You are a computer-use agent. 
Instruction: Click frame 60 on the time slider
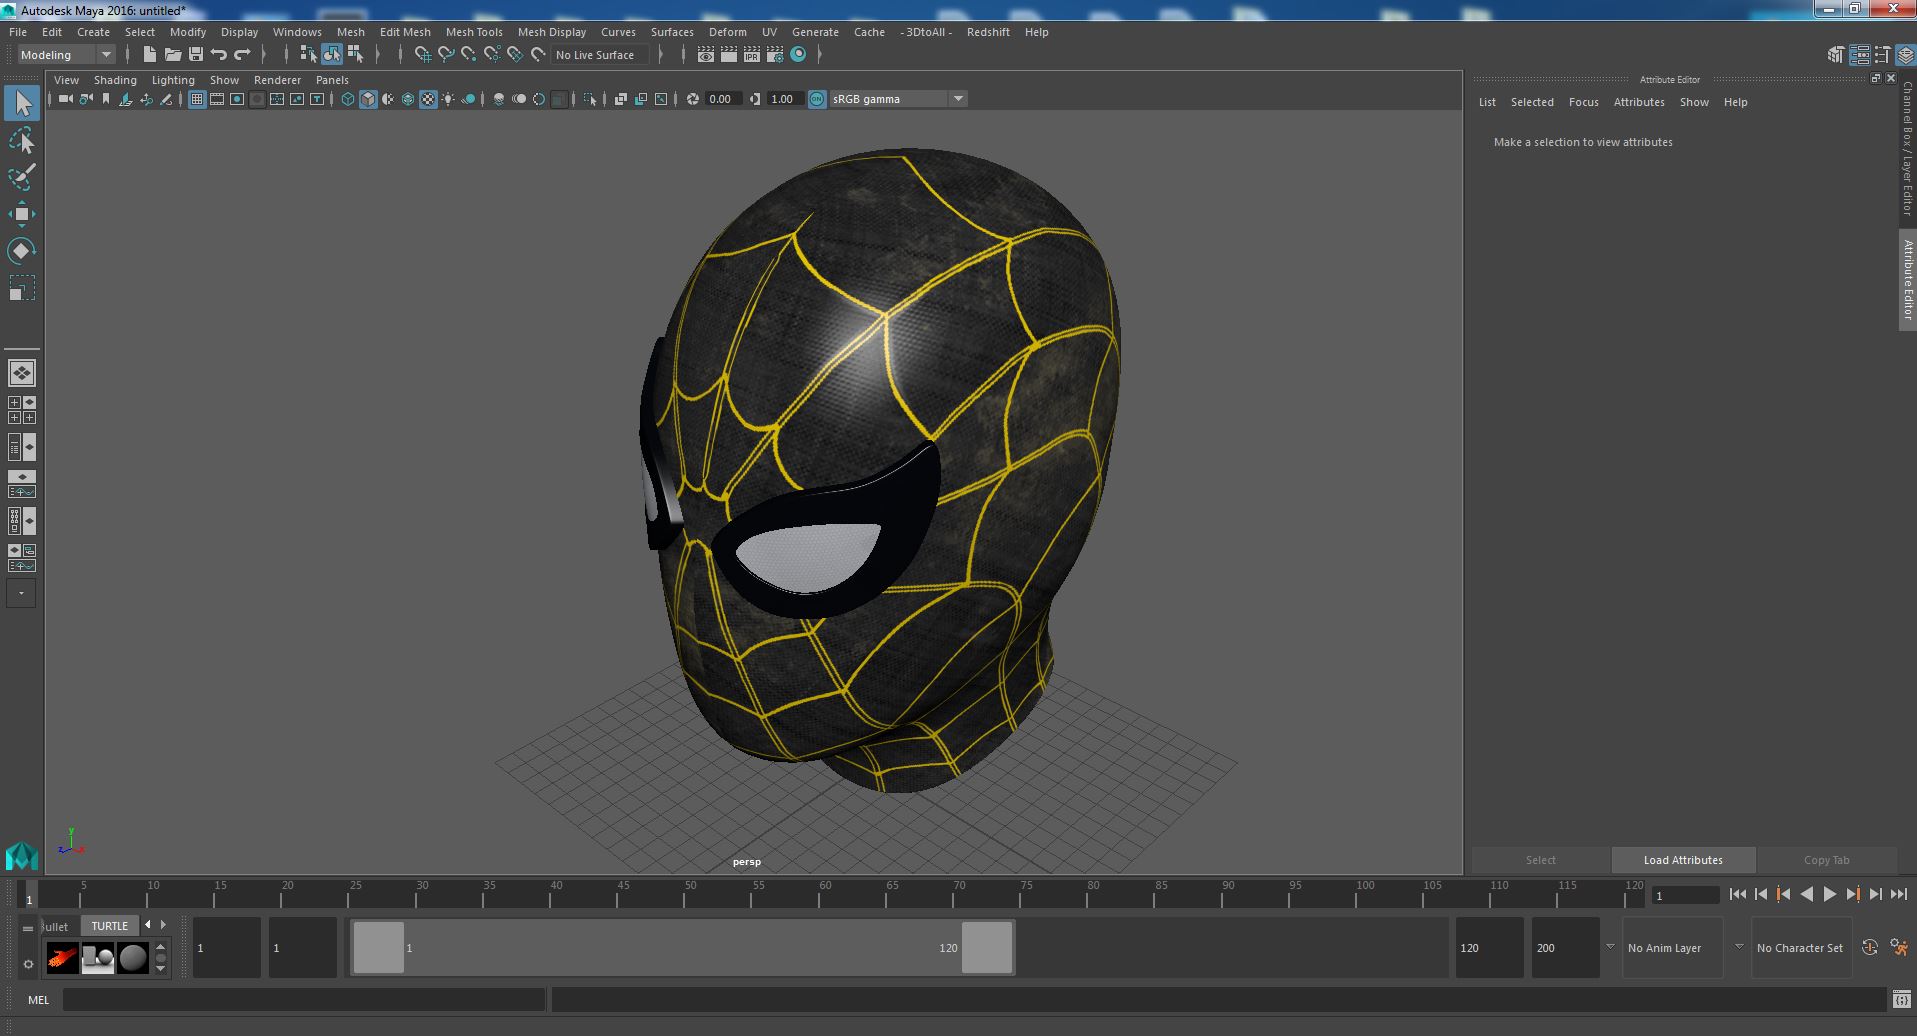click(x=825, y=893)
